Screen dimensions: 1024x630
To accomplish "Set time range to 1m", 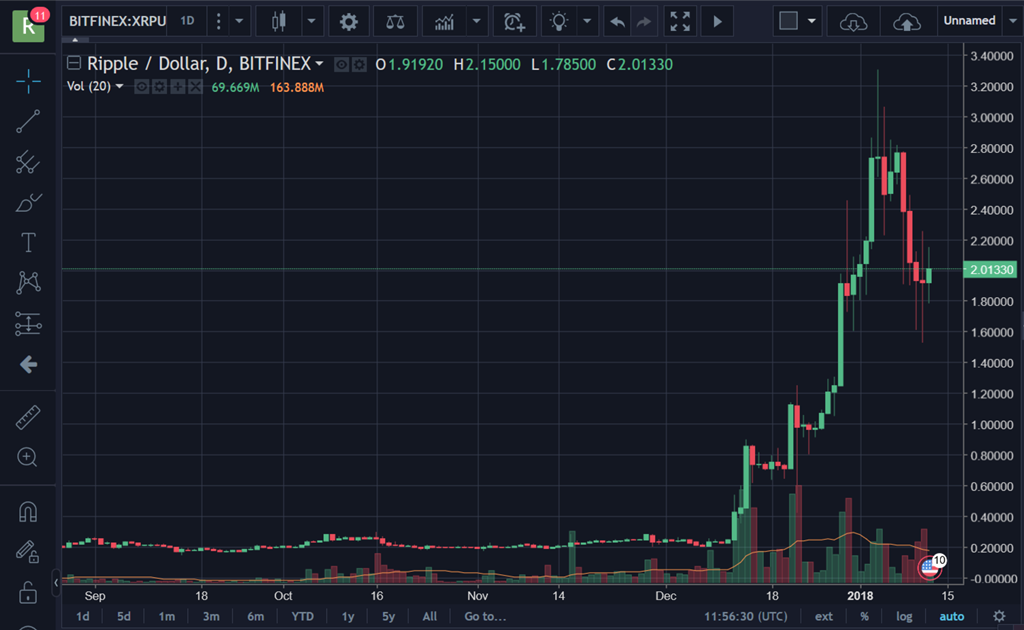I will tap(167, 616).
